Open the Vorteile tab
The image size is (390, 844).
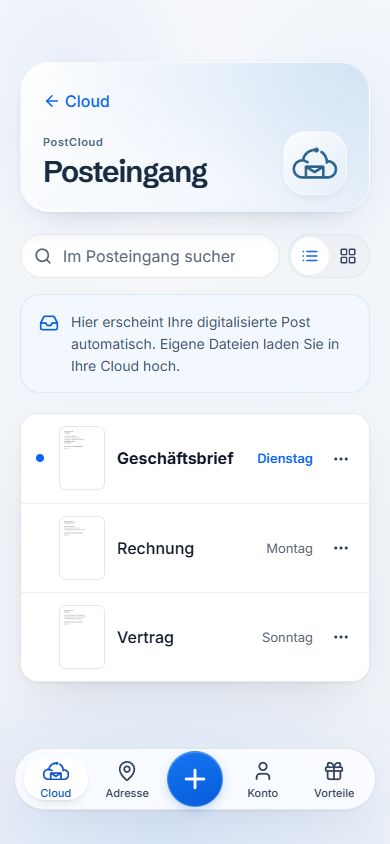334,779
